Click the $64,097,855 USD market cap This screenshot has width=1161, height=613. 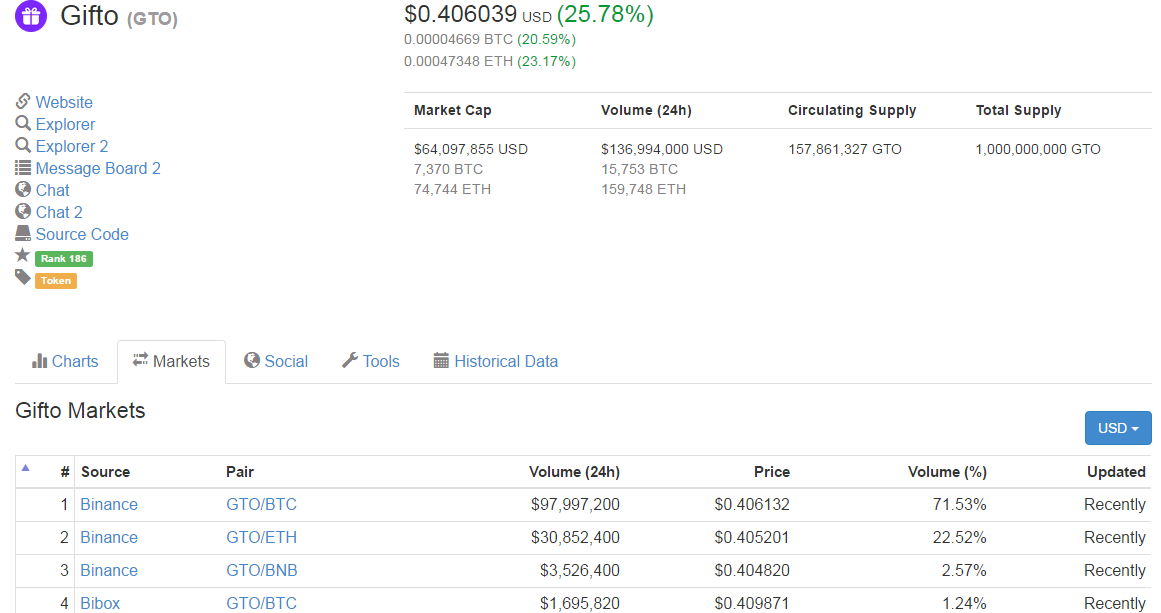(471, 149)
